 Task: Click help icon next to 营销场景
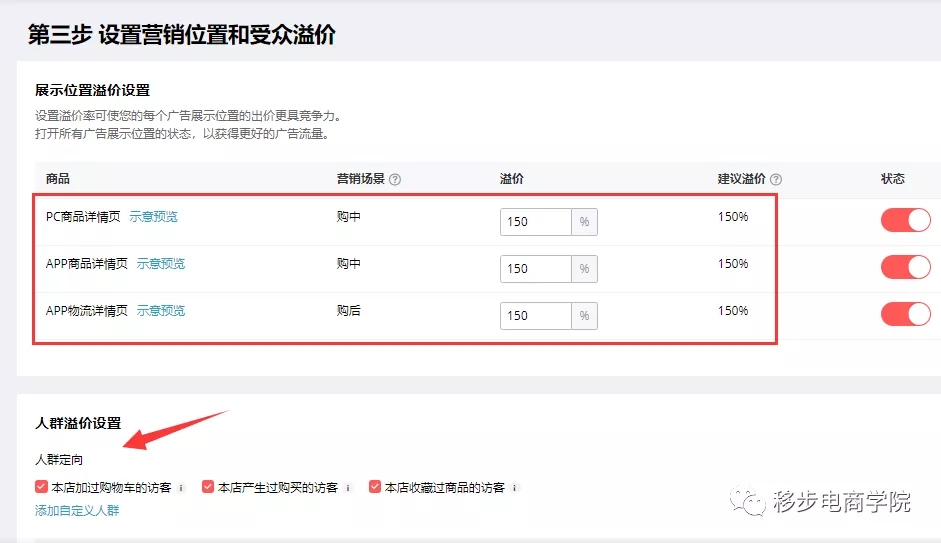(x=395, y=179)
